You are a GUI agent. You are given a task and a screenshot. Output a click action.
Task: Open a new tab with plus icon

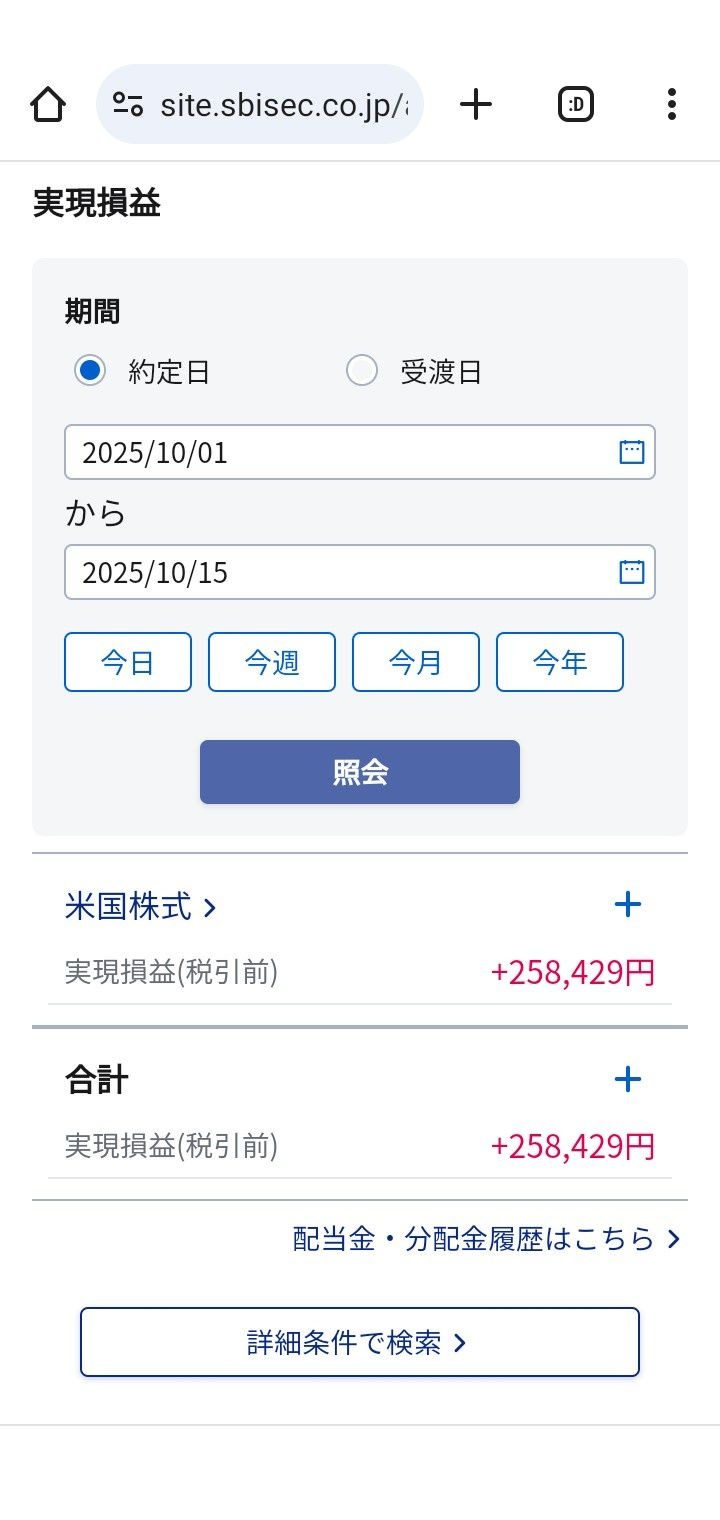click(x=476, y=104)
